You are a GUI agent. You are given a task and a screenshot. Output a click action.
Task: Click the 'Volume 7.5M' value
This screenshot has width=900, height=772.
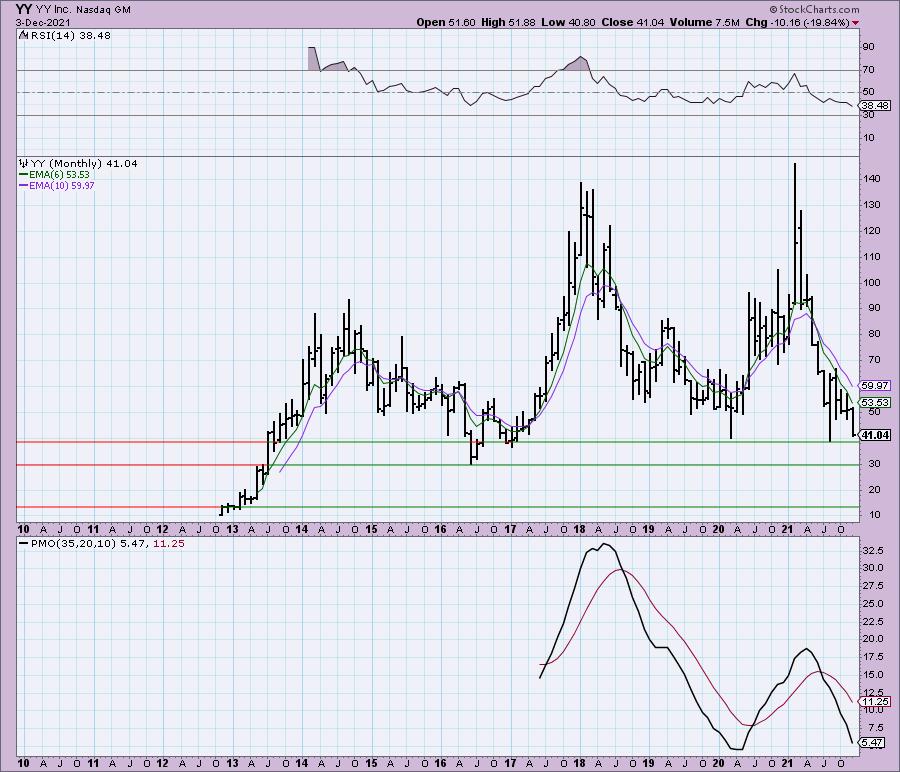(704, 22)
